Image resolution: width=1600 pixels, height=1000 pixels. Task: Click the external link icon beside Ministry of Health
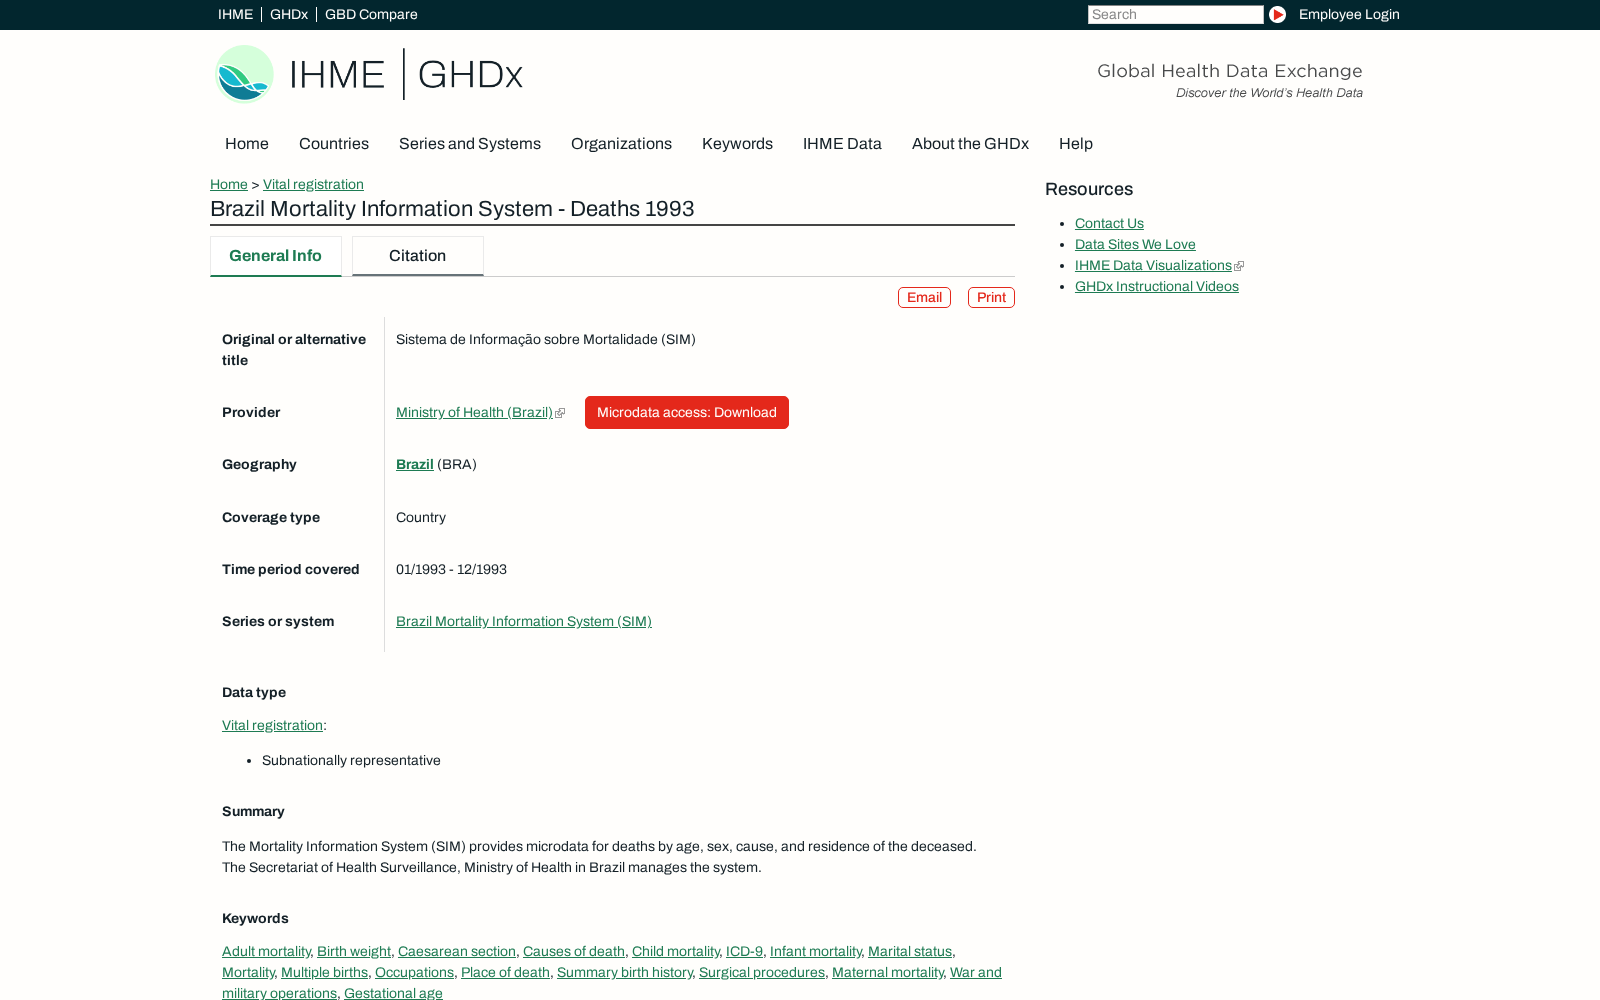point(560,413)
